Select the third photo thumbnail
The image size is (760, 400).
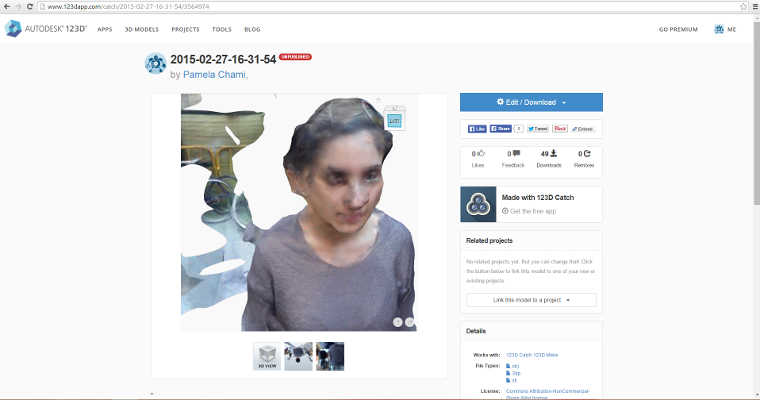(x=330, y=356)
